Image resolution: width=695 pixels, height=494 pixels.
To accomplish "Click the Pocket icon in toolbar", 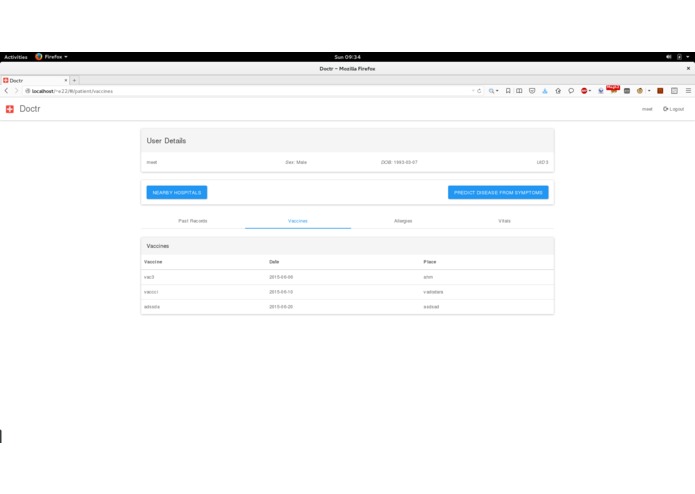I will [532, 91].
